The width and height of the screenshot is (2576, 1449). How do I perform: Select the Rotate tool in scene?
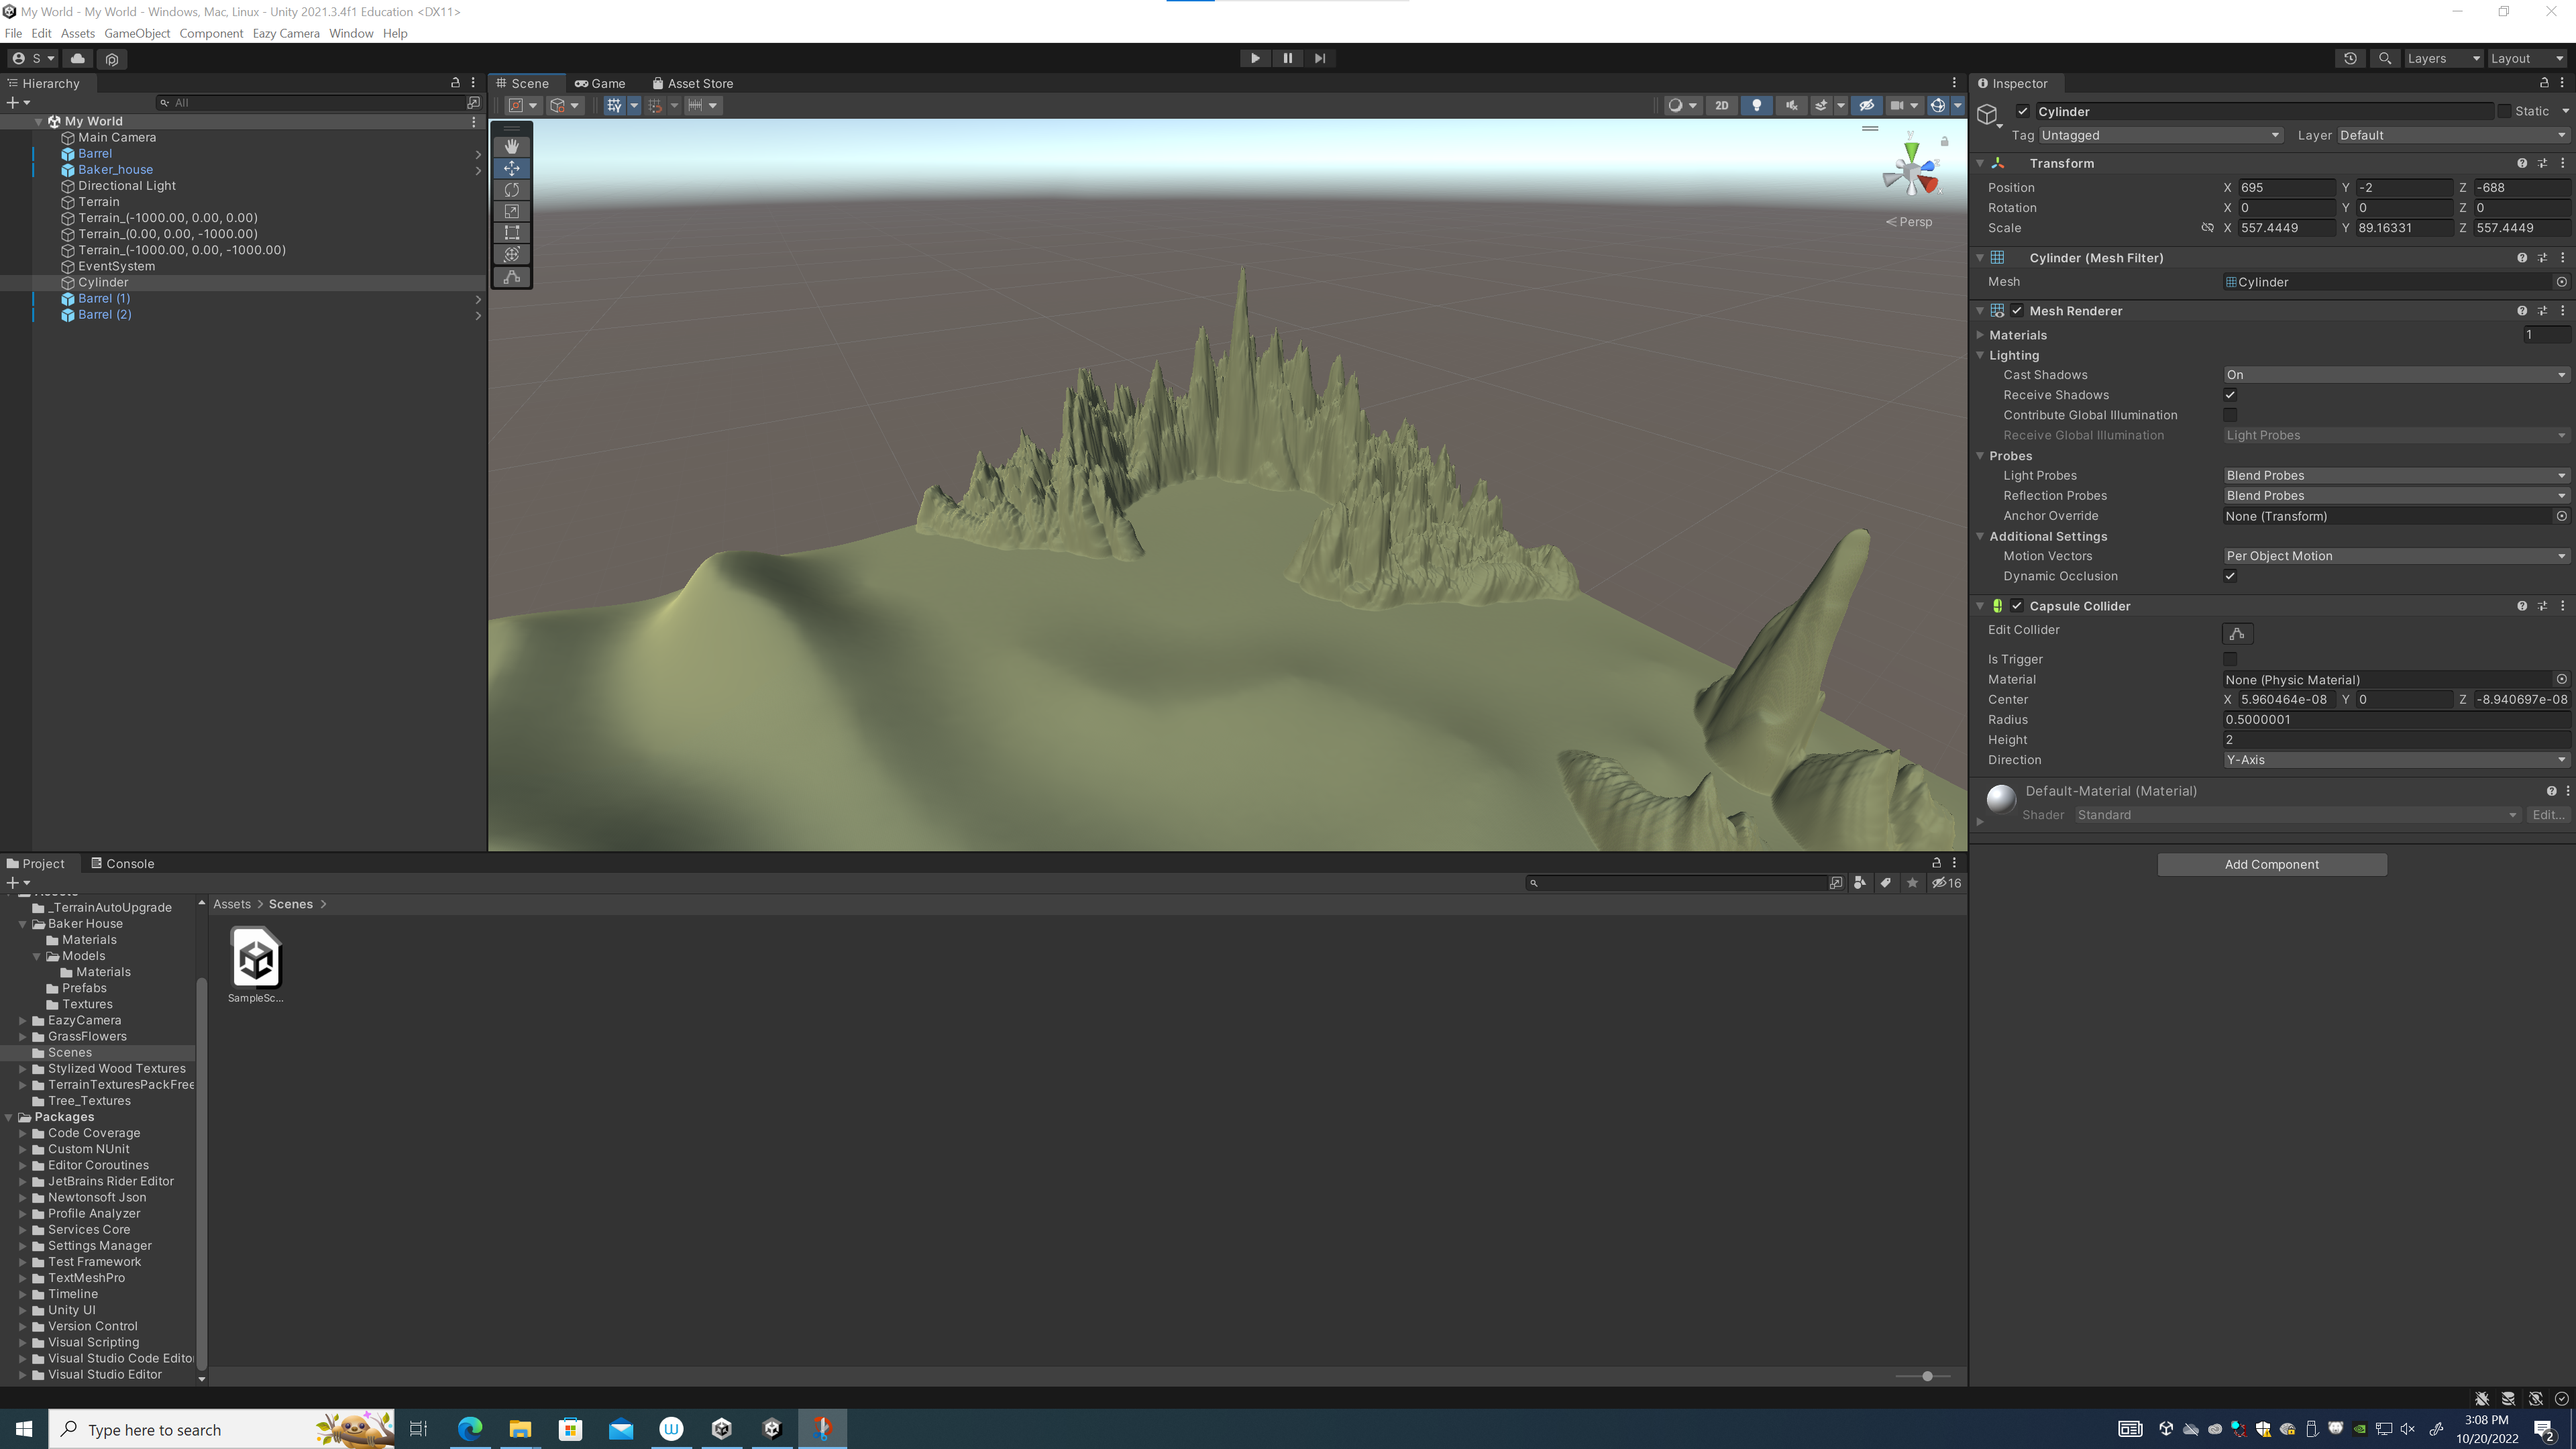(x=512, y=190)
